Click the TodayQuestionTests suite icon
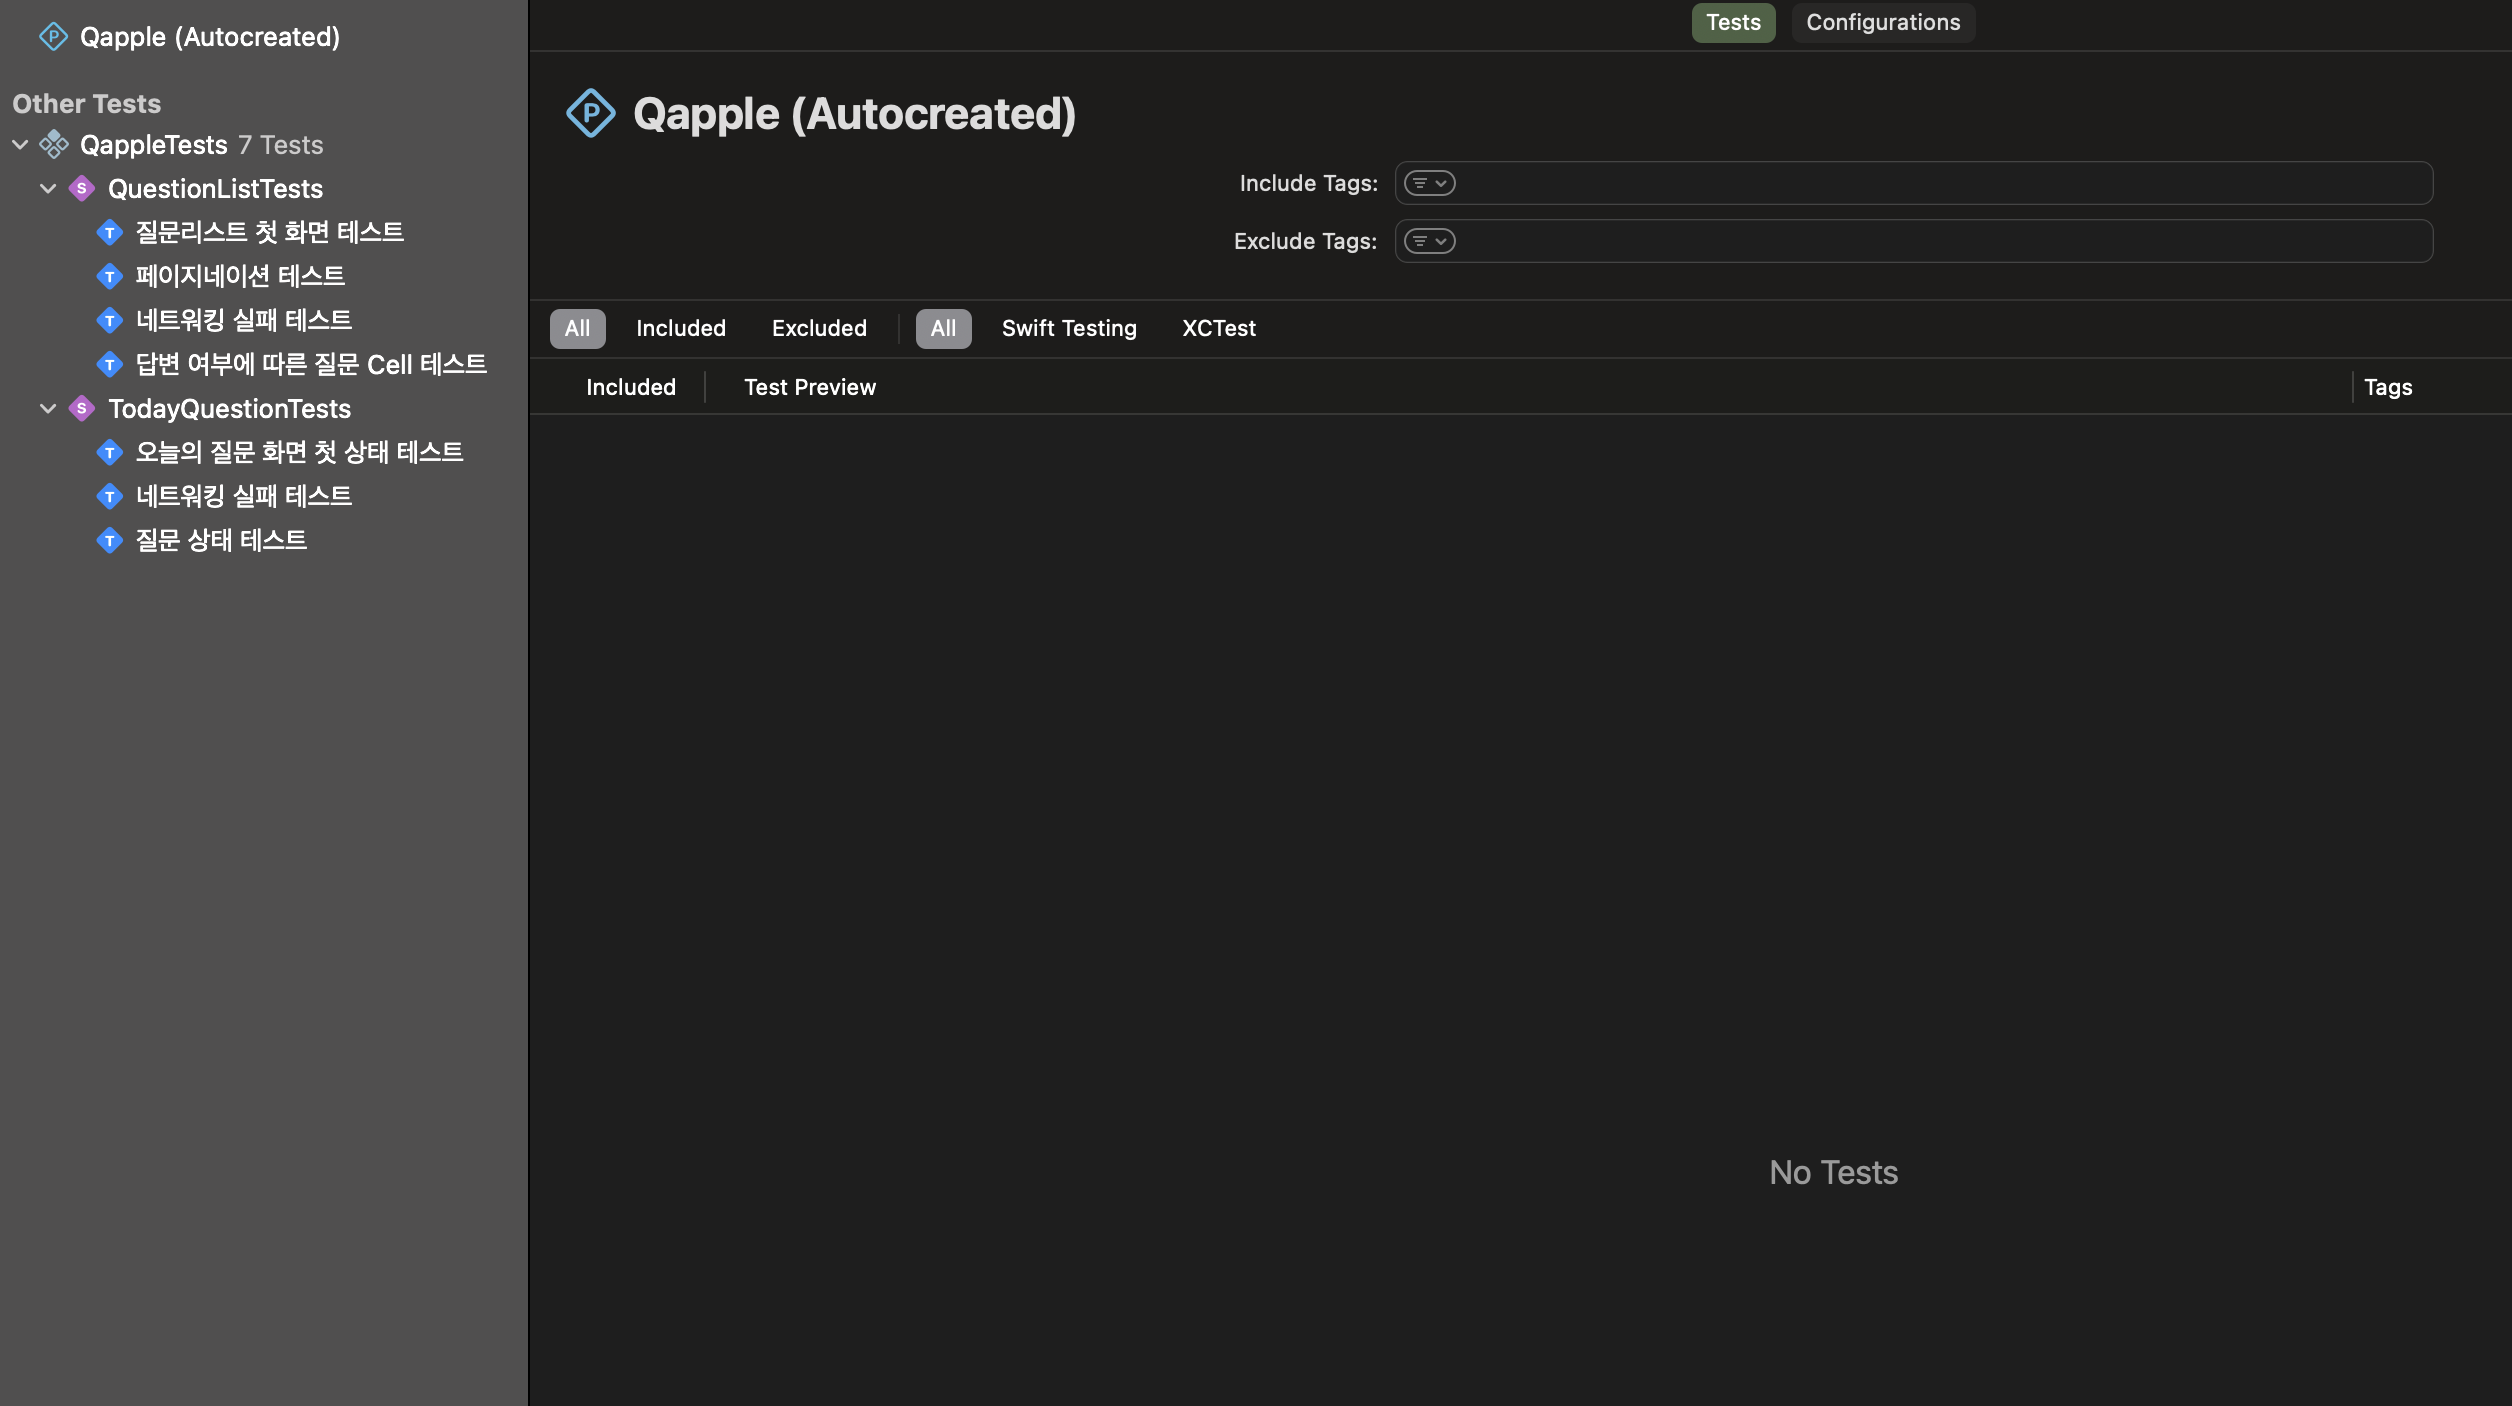This screenshot has width=2512, height=1406. click(82, 409)
